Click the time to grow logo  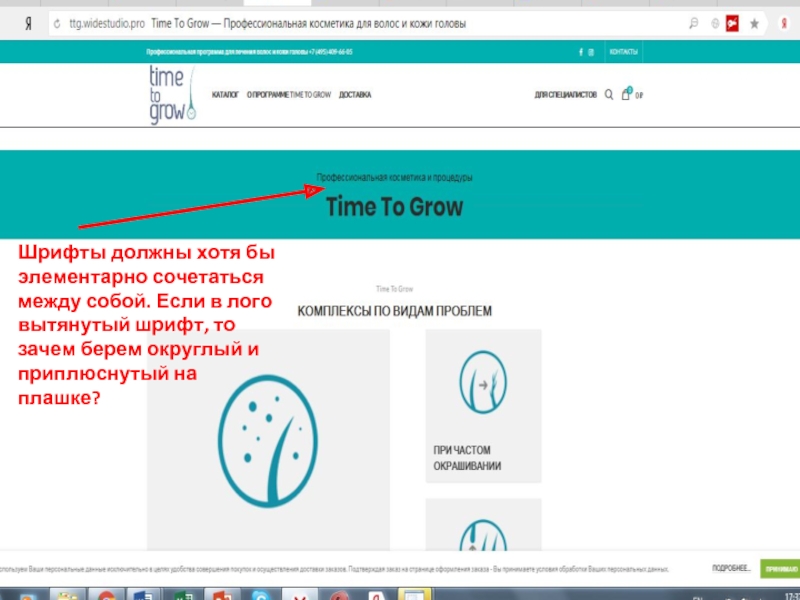pyautogui.click(x=172, y=94)
